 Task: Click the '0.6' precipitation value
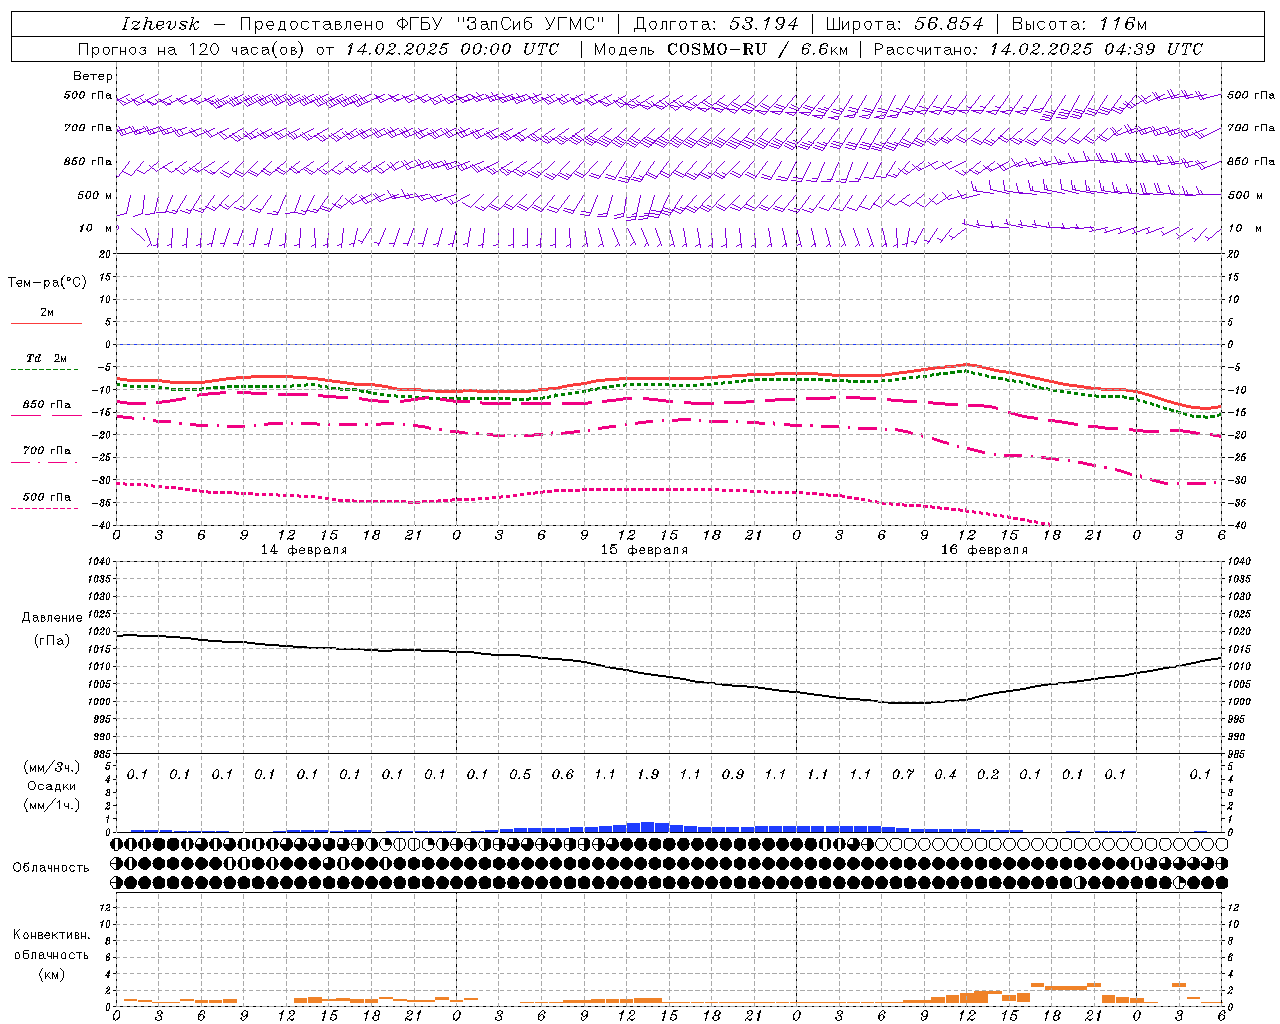coord(563,774)
